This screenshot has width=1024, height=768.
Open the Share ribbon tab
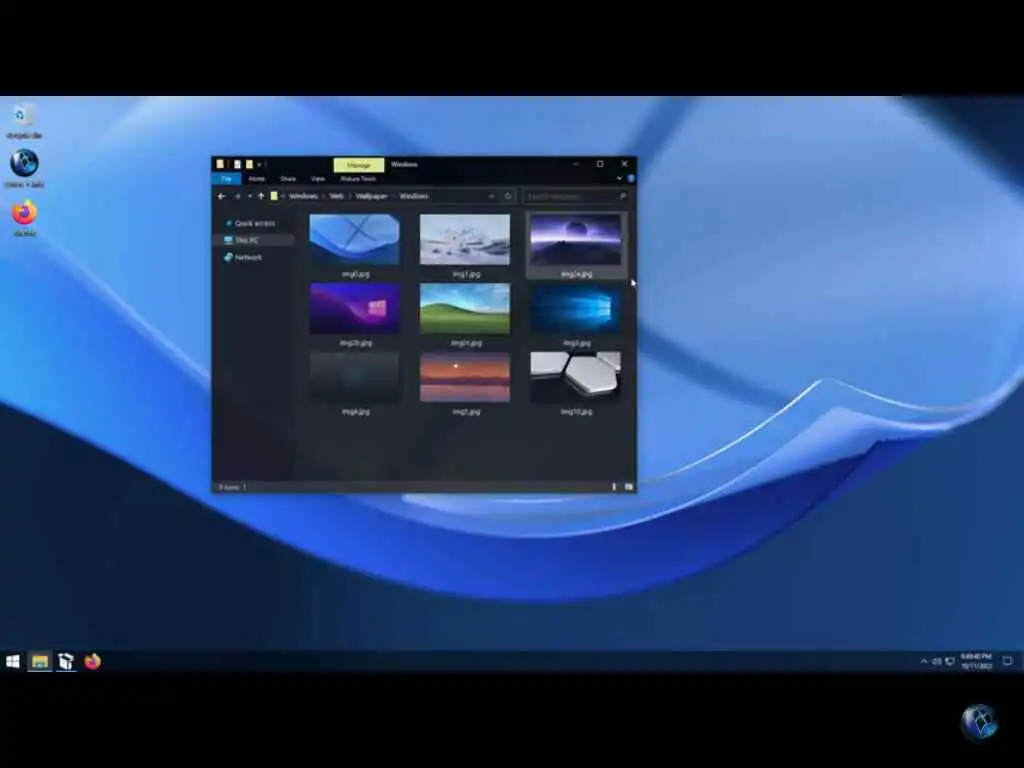click(288, 178)
